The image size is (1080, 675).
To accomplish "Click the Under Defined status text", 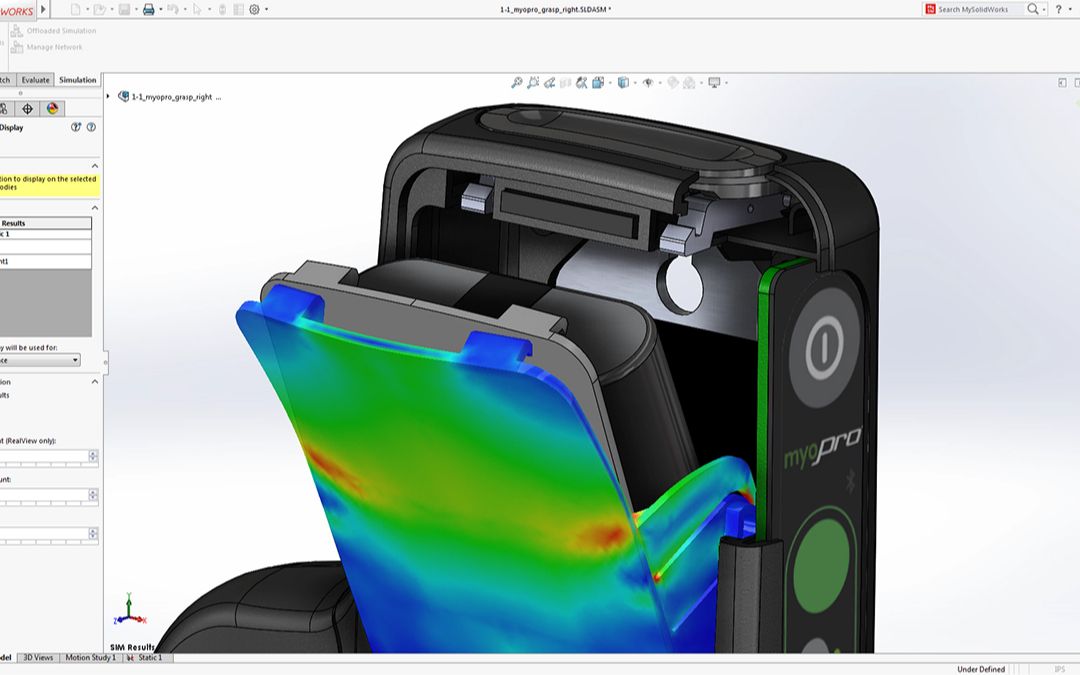I will coord(980,668).
